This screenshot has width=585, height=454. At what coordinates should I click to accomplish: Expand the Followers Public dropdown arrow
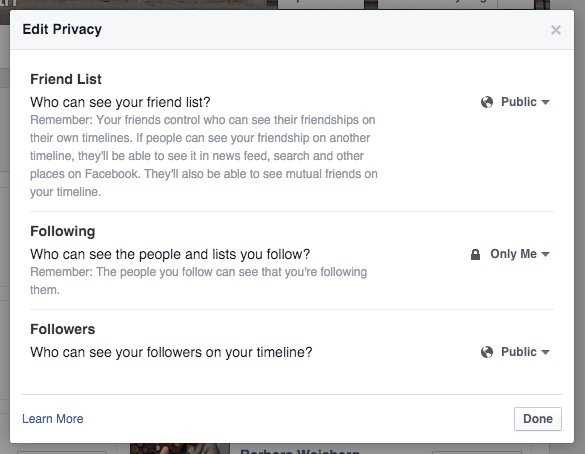(x=545, y=352)
